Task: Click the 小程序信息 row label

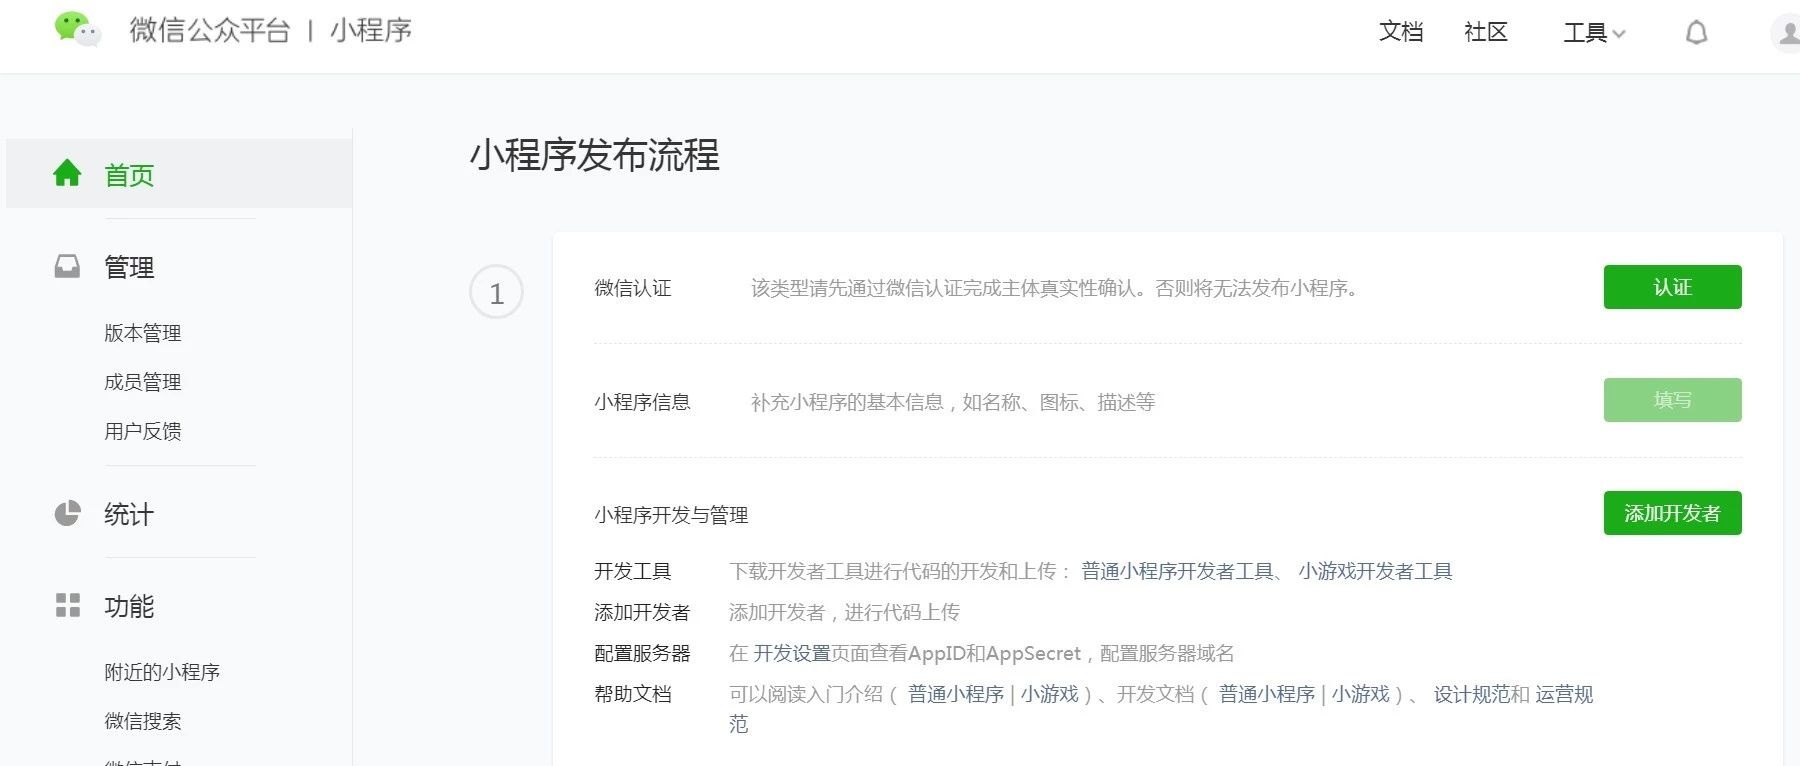Action: click(x=642, y=402)
